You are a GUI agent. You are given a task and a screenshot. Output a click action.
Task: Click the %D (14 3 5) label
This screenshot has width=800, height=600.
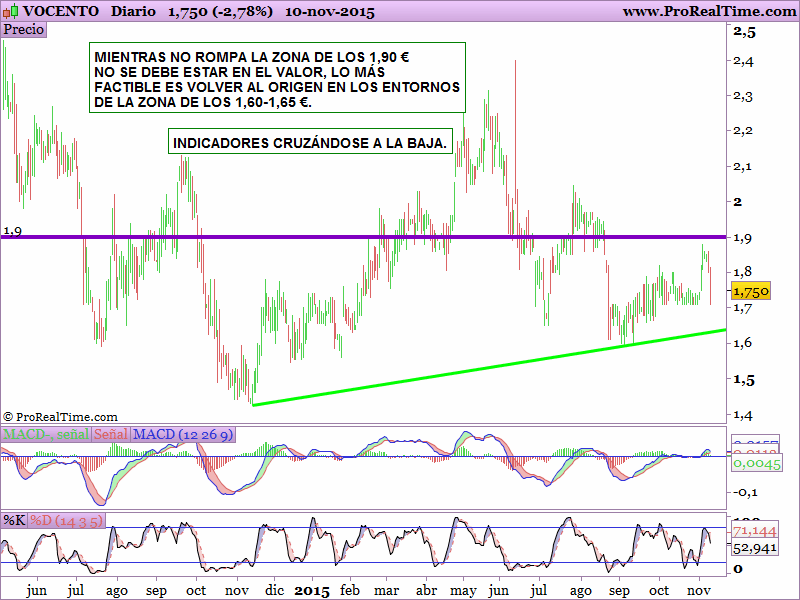66,520
